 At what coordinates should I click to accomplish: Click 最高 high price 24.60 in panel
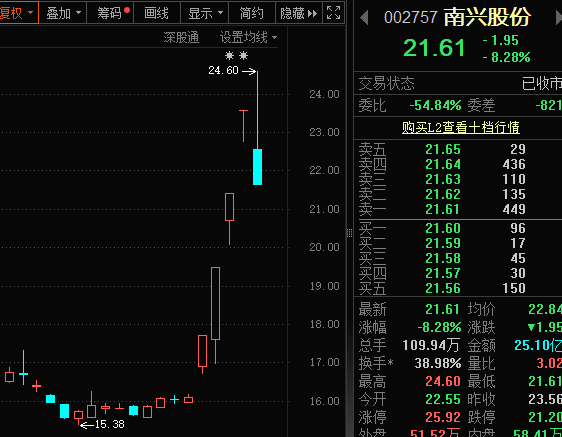pyautogui.click(x=443, y=381)
